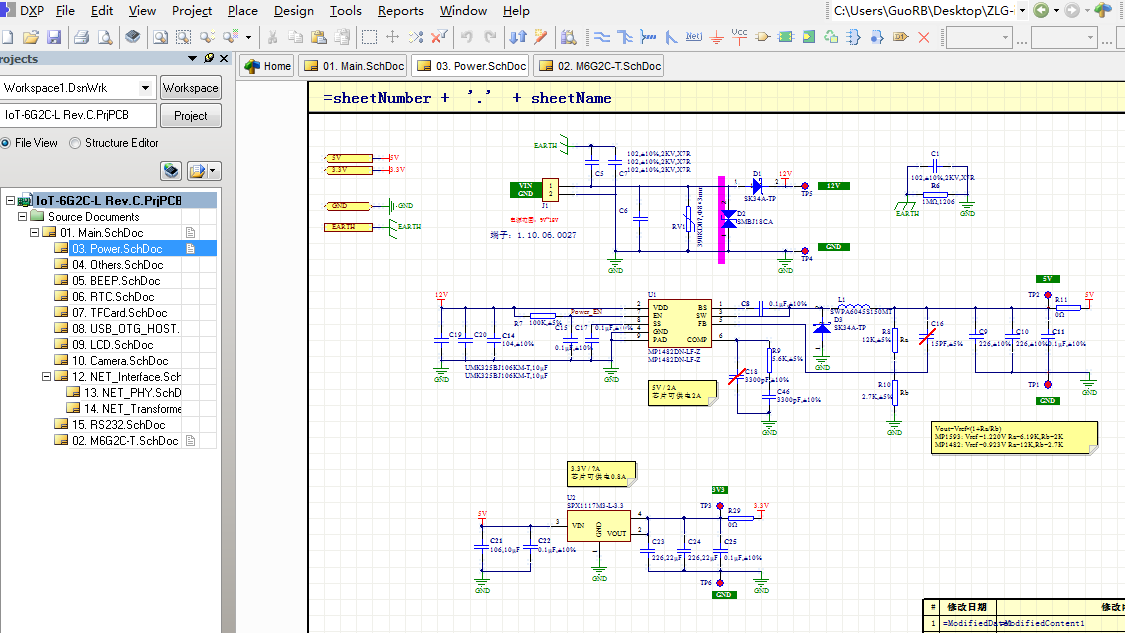Click the Open folder toolbar icon

point(30,37)
